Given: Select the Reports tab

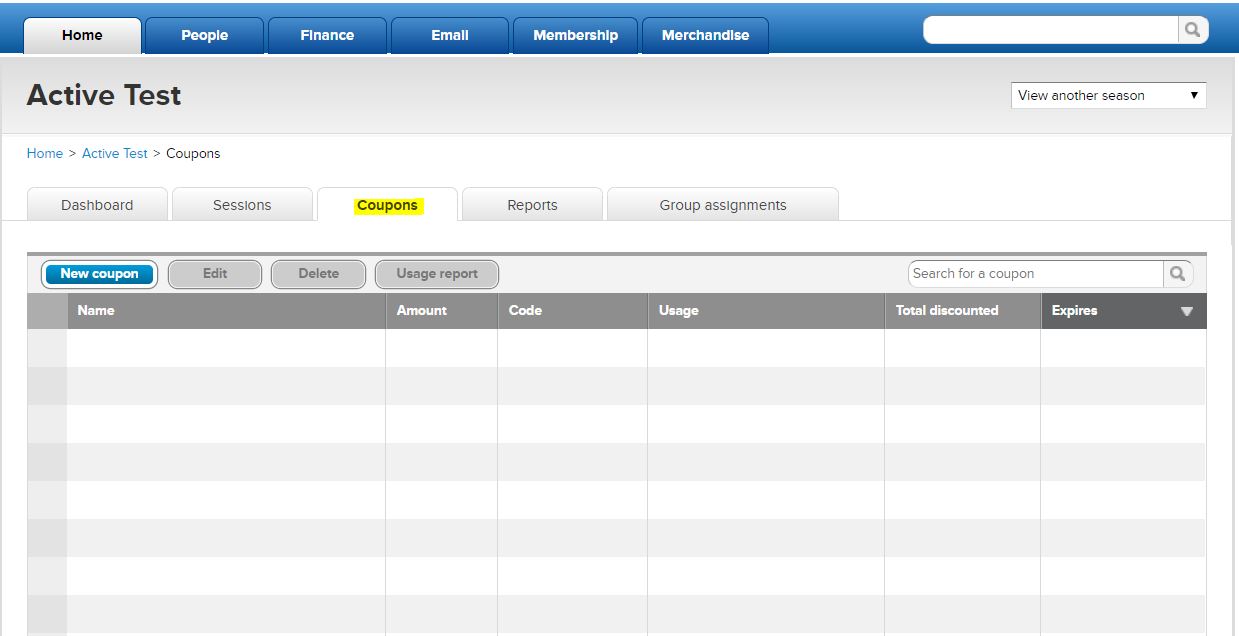Looking at the screenshot, I should point(532,205).
